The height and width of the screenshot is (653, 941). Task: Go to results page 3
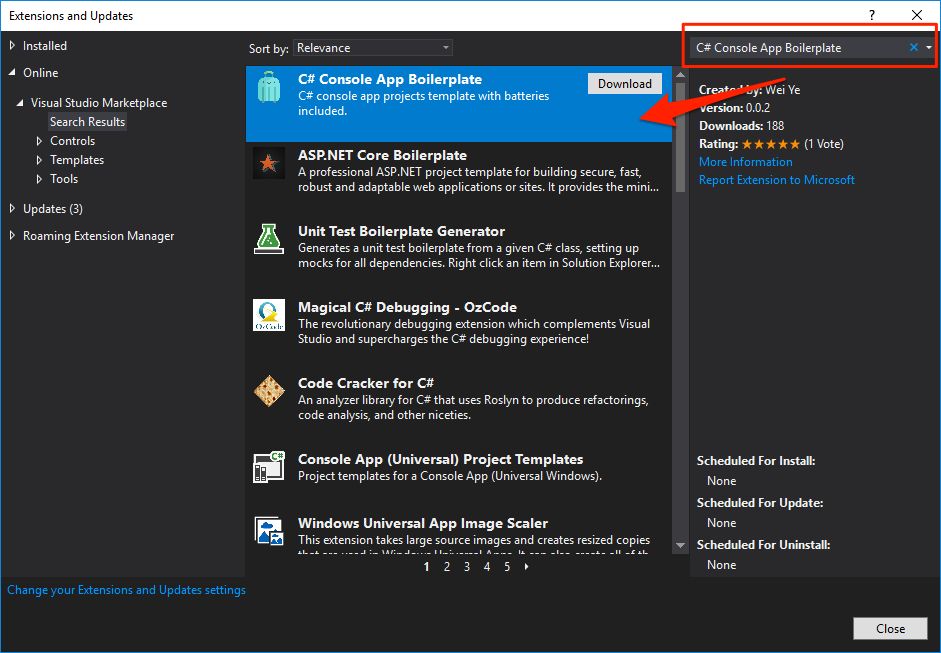(x=467, y=567)
